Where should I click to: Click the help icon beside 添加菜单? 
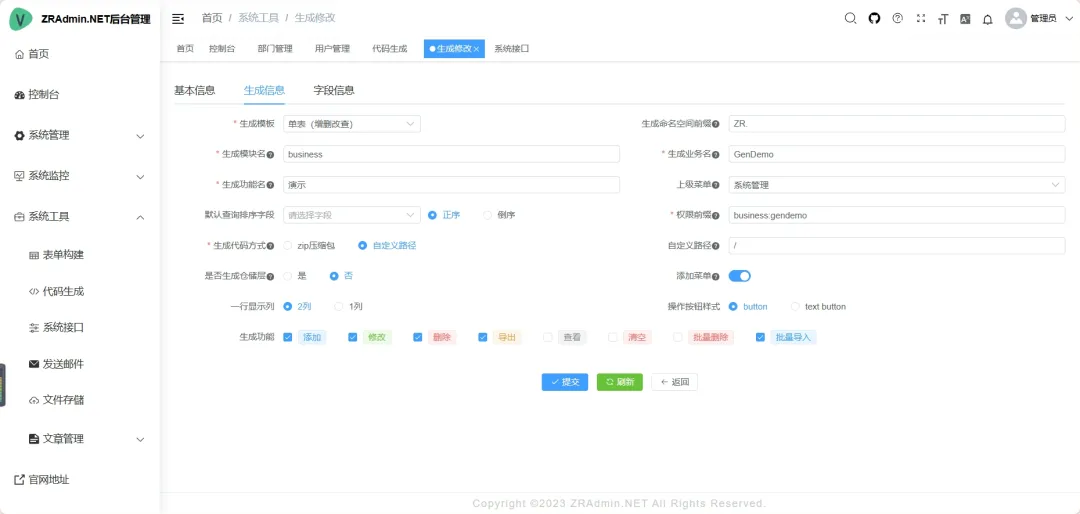716,276
